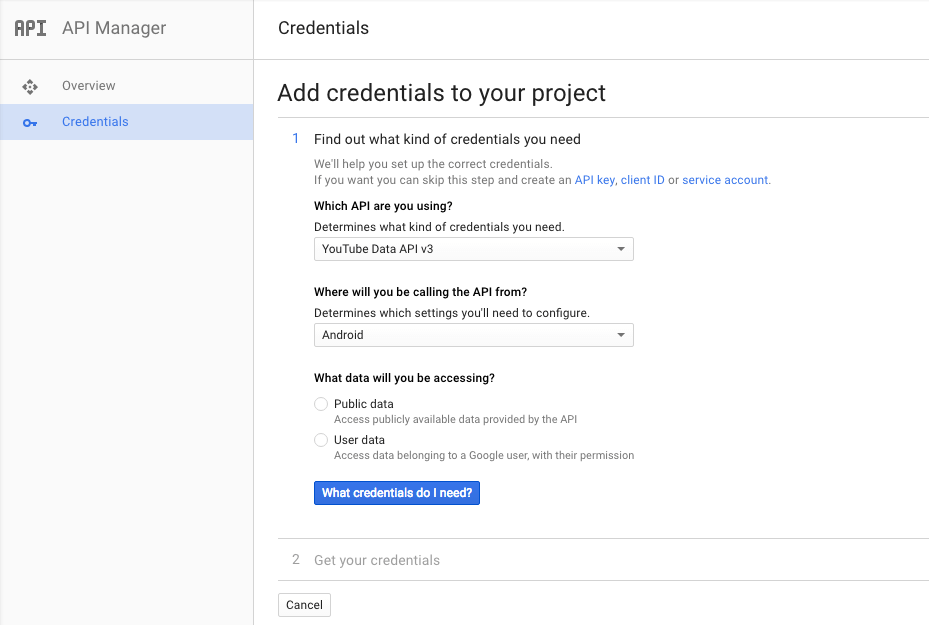Click 'We'll help you set up the correct credentials.' text
This screenshot has width=929, height=625.
coord(433,164)
